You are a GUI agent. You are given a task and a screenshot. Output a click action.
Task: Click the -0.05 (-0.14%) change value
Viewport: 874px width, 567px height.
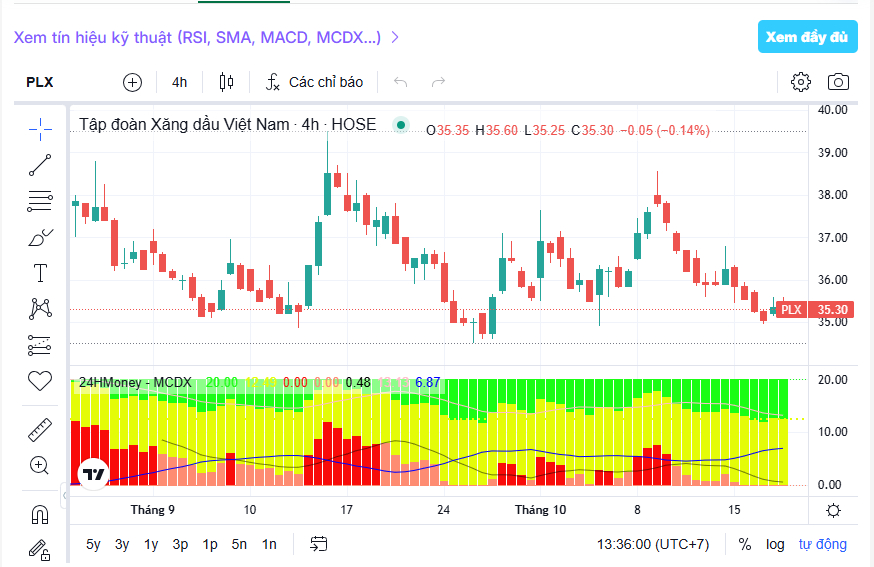665,130
